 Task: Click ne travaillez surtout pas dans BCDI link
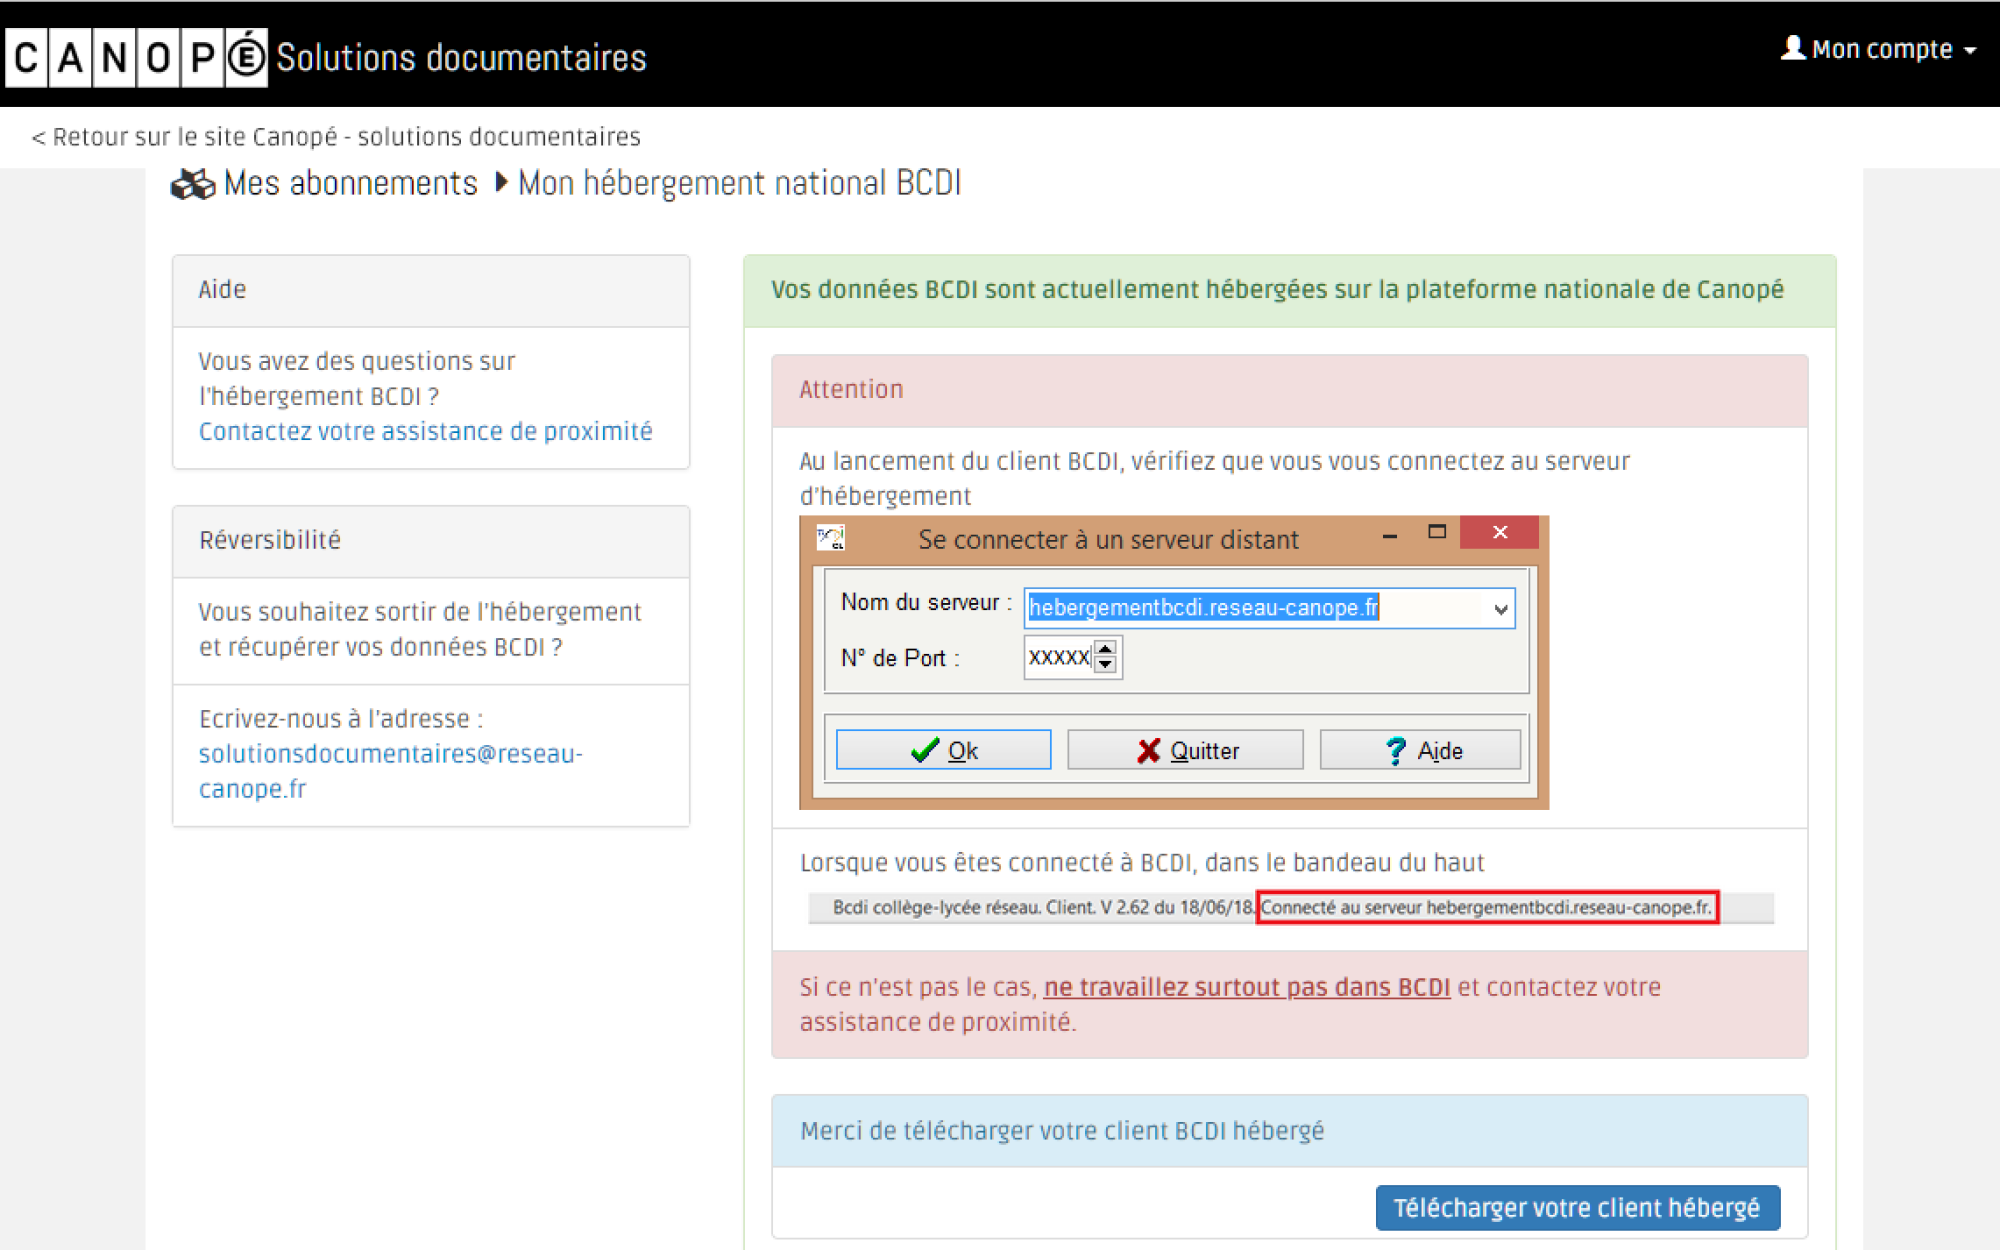tap(1247, 987)
